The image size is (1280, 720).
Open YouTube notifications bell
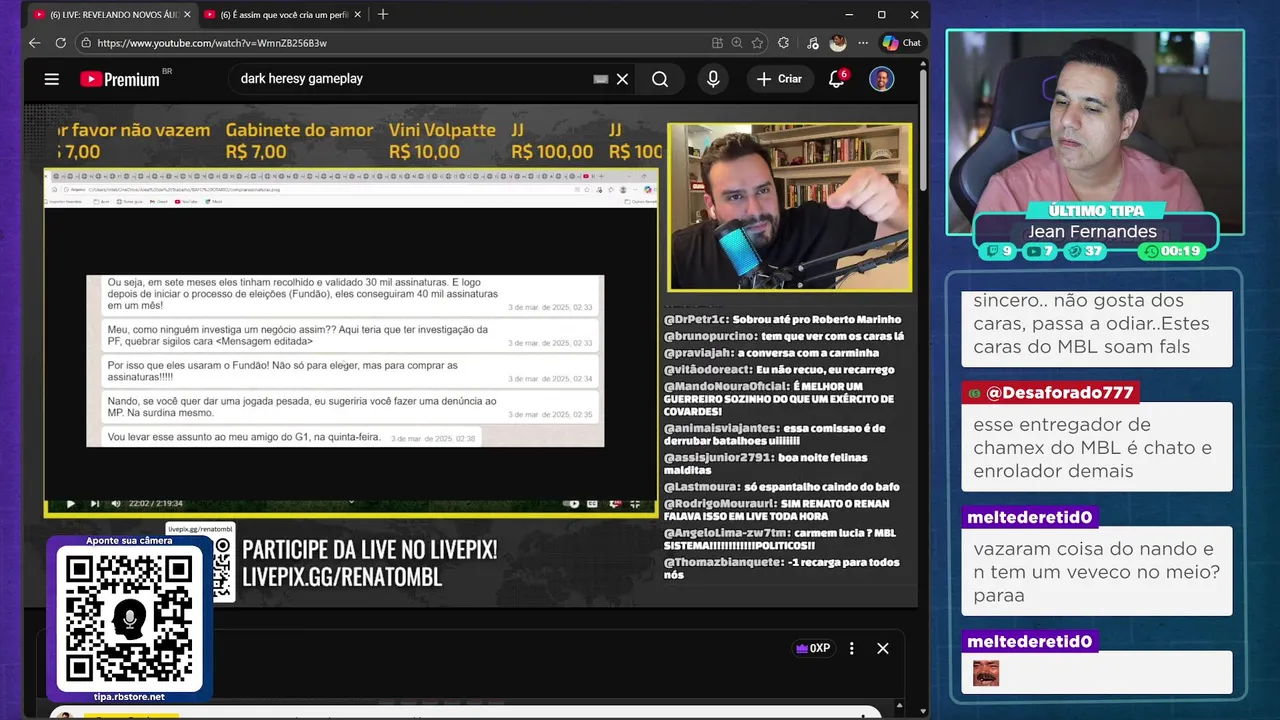(837, 79)
